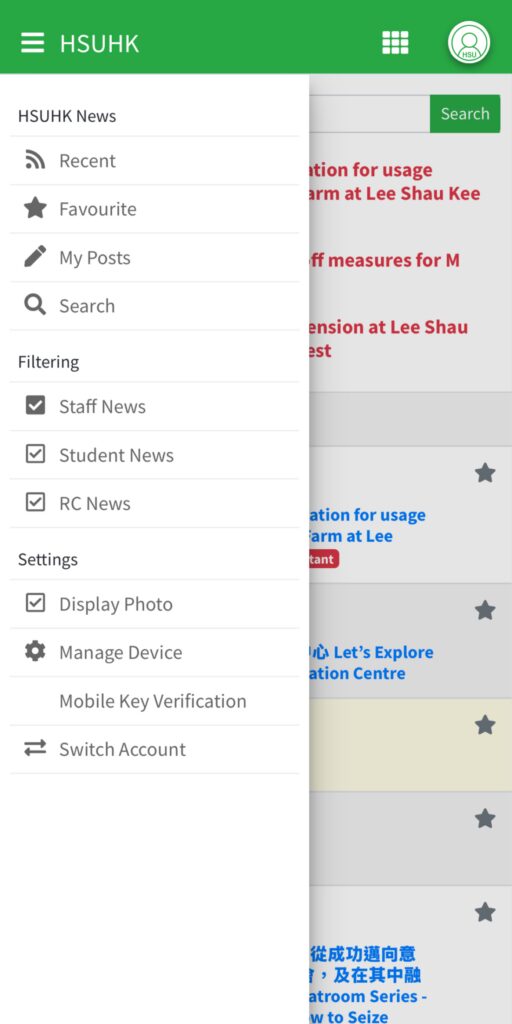This screenshot has width=512, height=1024.
Task: Uncheck Staff News filter
Action: pos(35,406)
